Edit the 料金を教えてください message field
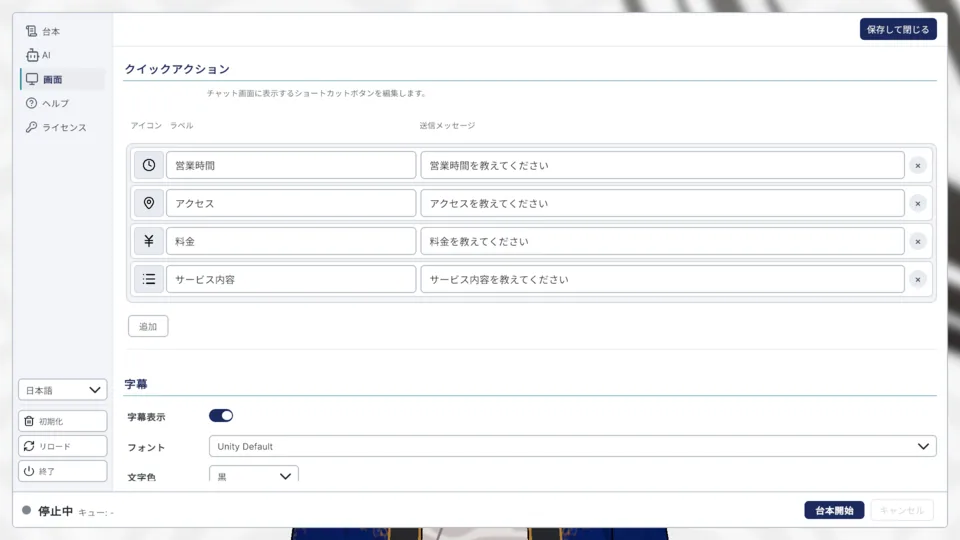Image resolution: width=960 pixels, height=540 pixels. 662,241
